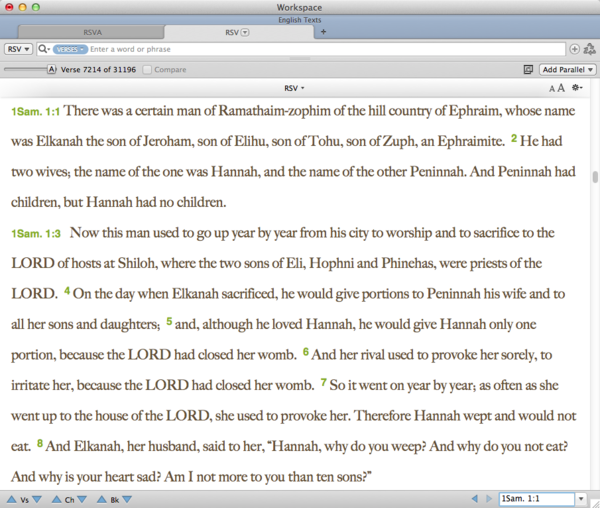The width and height of the screenshot is (600, 508).
Task: Click the pane divider handle below search
Action: click(x=300, y=59)
